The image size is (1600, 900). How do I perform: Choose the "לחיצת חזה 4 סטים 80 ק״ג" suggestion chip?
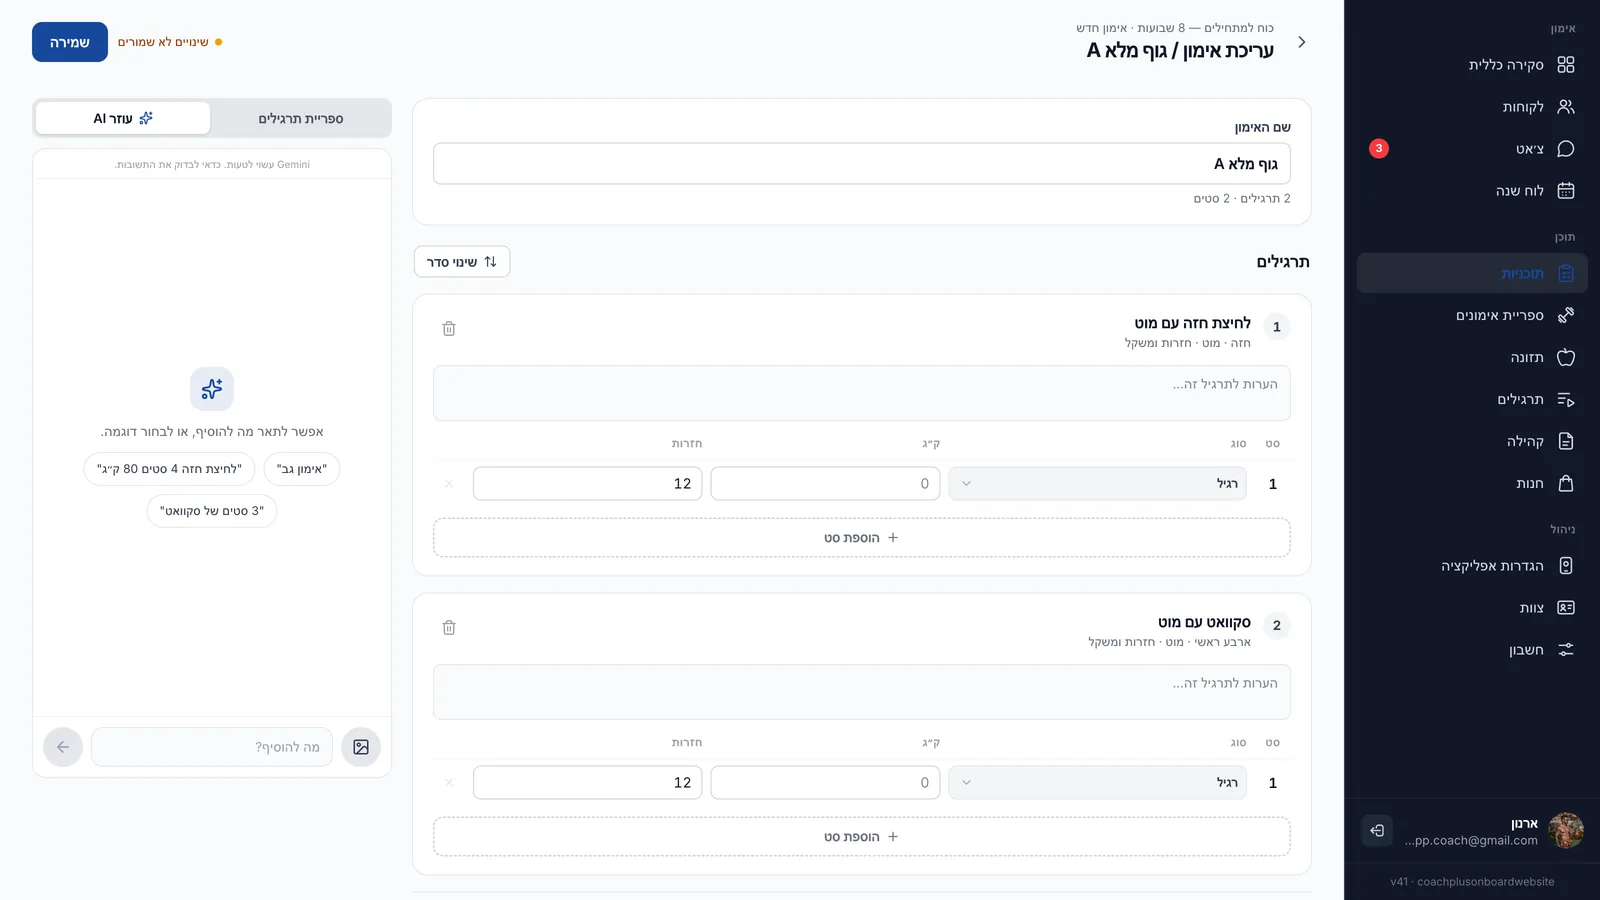coord(169,469)
